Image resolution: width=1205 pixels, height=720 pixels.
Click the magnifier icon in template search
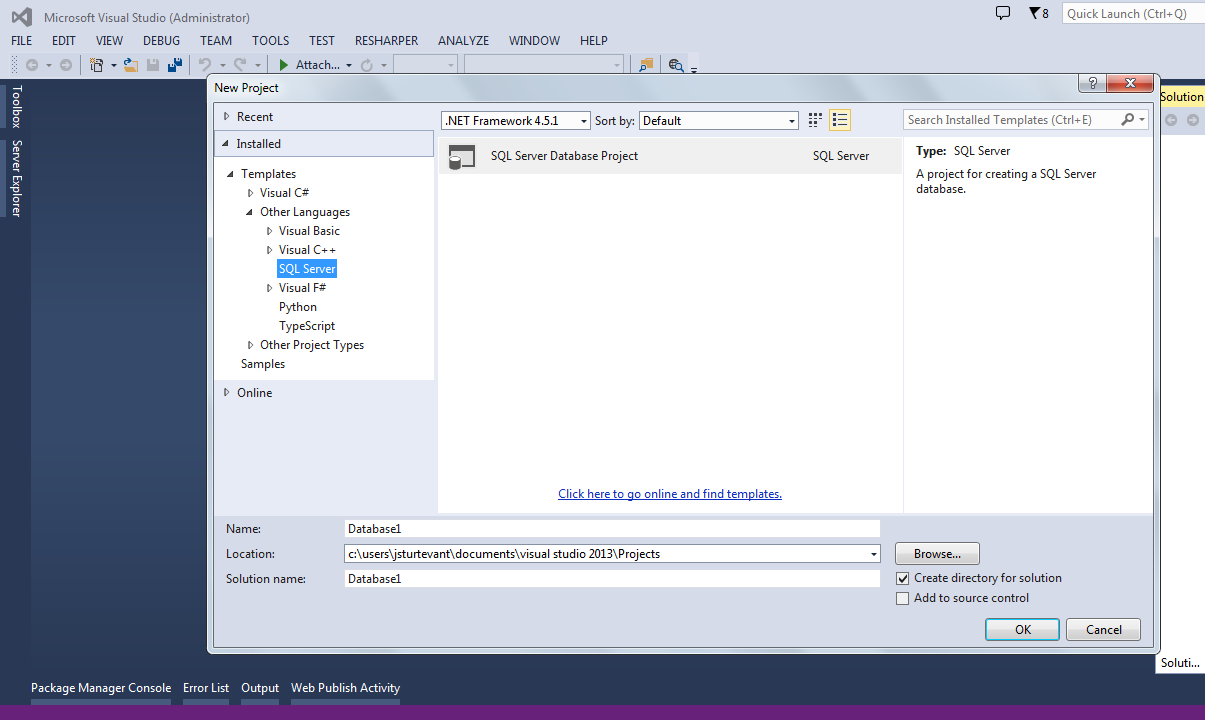1128,120
